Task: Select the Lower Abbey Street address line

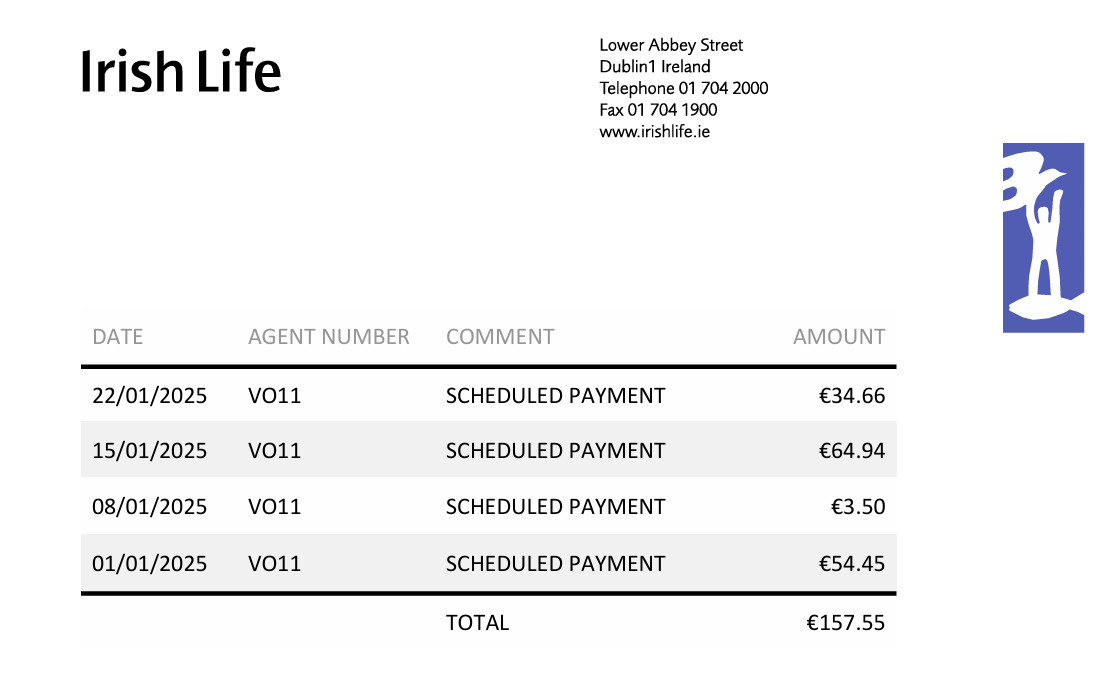Action: click(x=671, y=45)
